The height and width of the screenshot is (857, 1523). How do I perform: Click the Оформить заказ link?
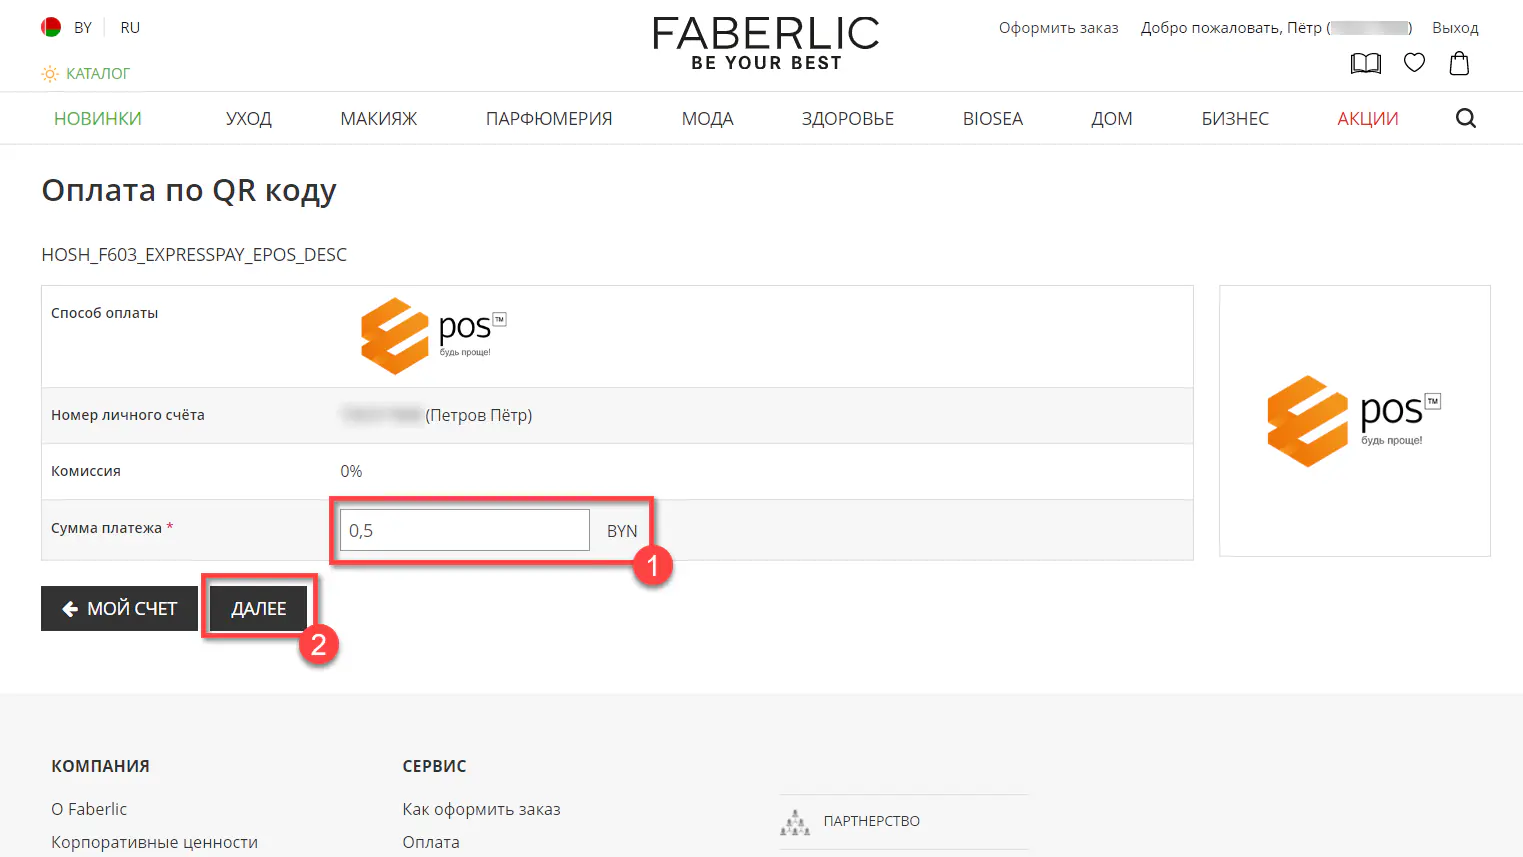pyautogui.click(x=1058, y=28)
